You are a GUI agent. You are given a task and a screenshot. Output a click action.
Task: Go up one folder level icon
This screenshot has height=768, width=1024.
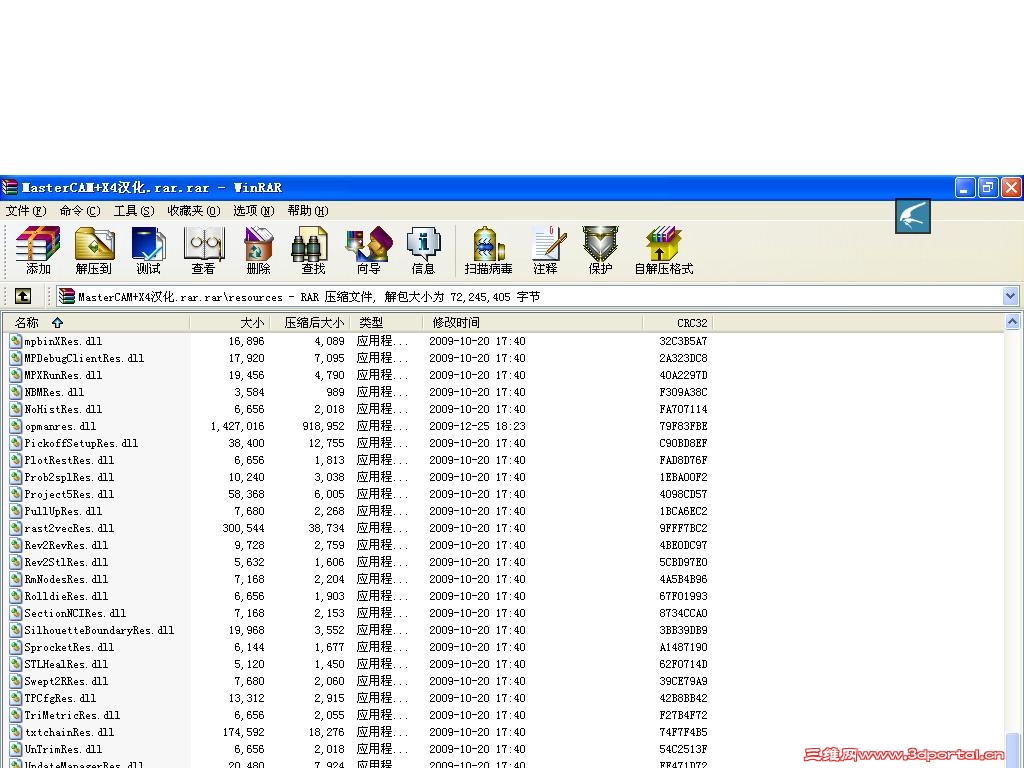coord(23,296)
